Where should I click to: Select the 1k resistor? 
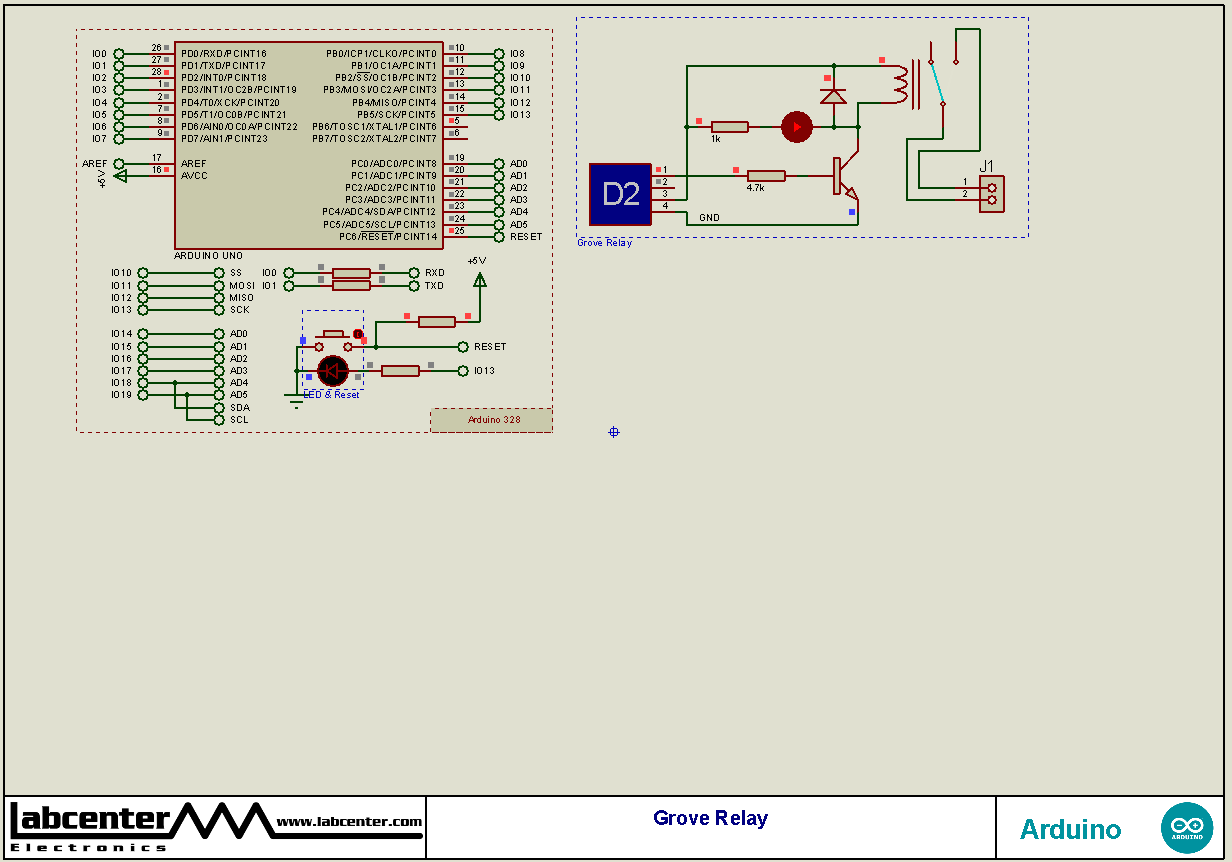click(729, 127)
